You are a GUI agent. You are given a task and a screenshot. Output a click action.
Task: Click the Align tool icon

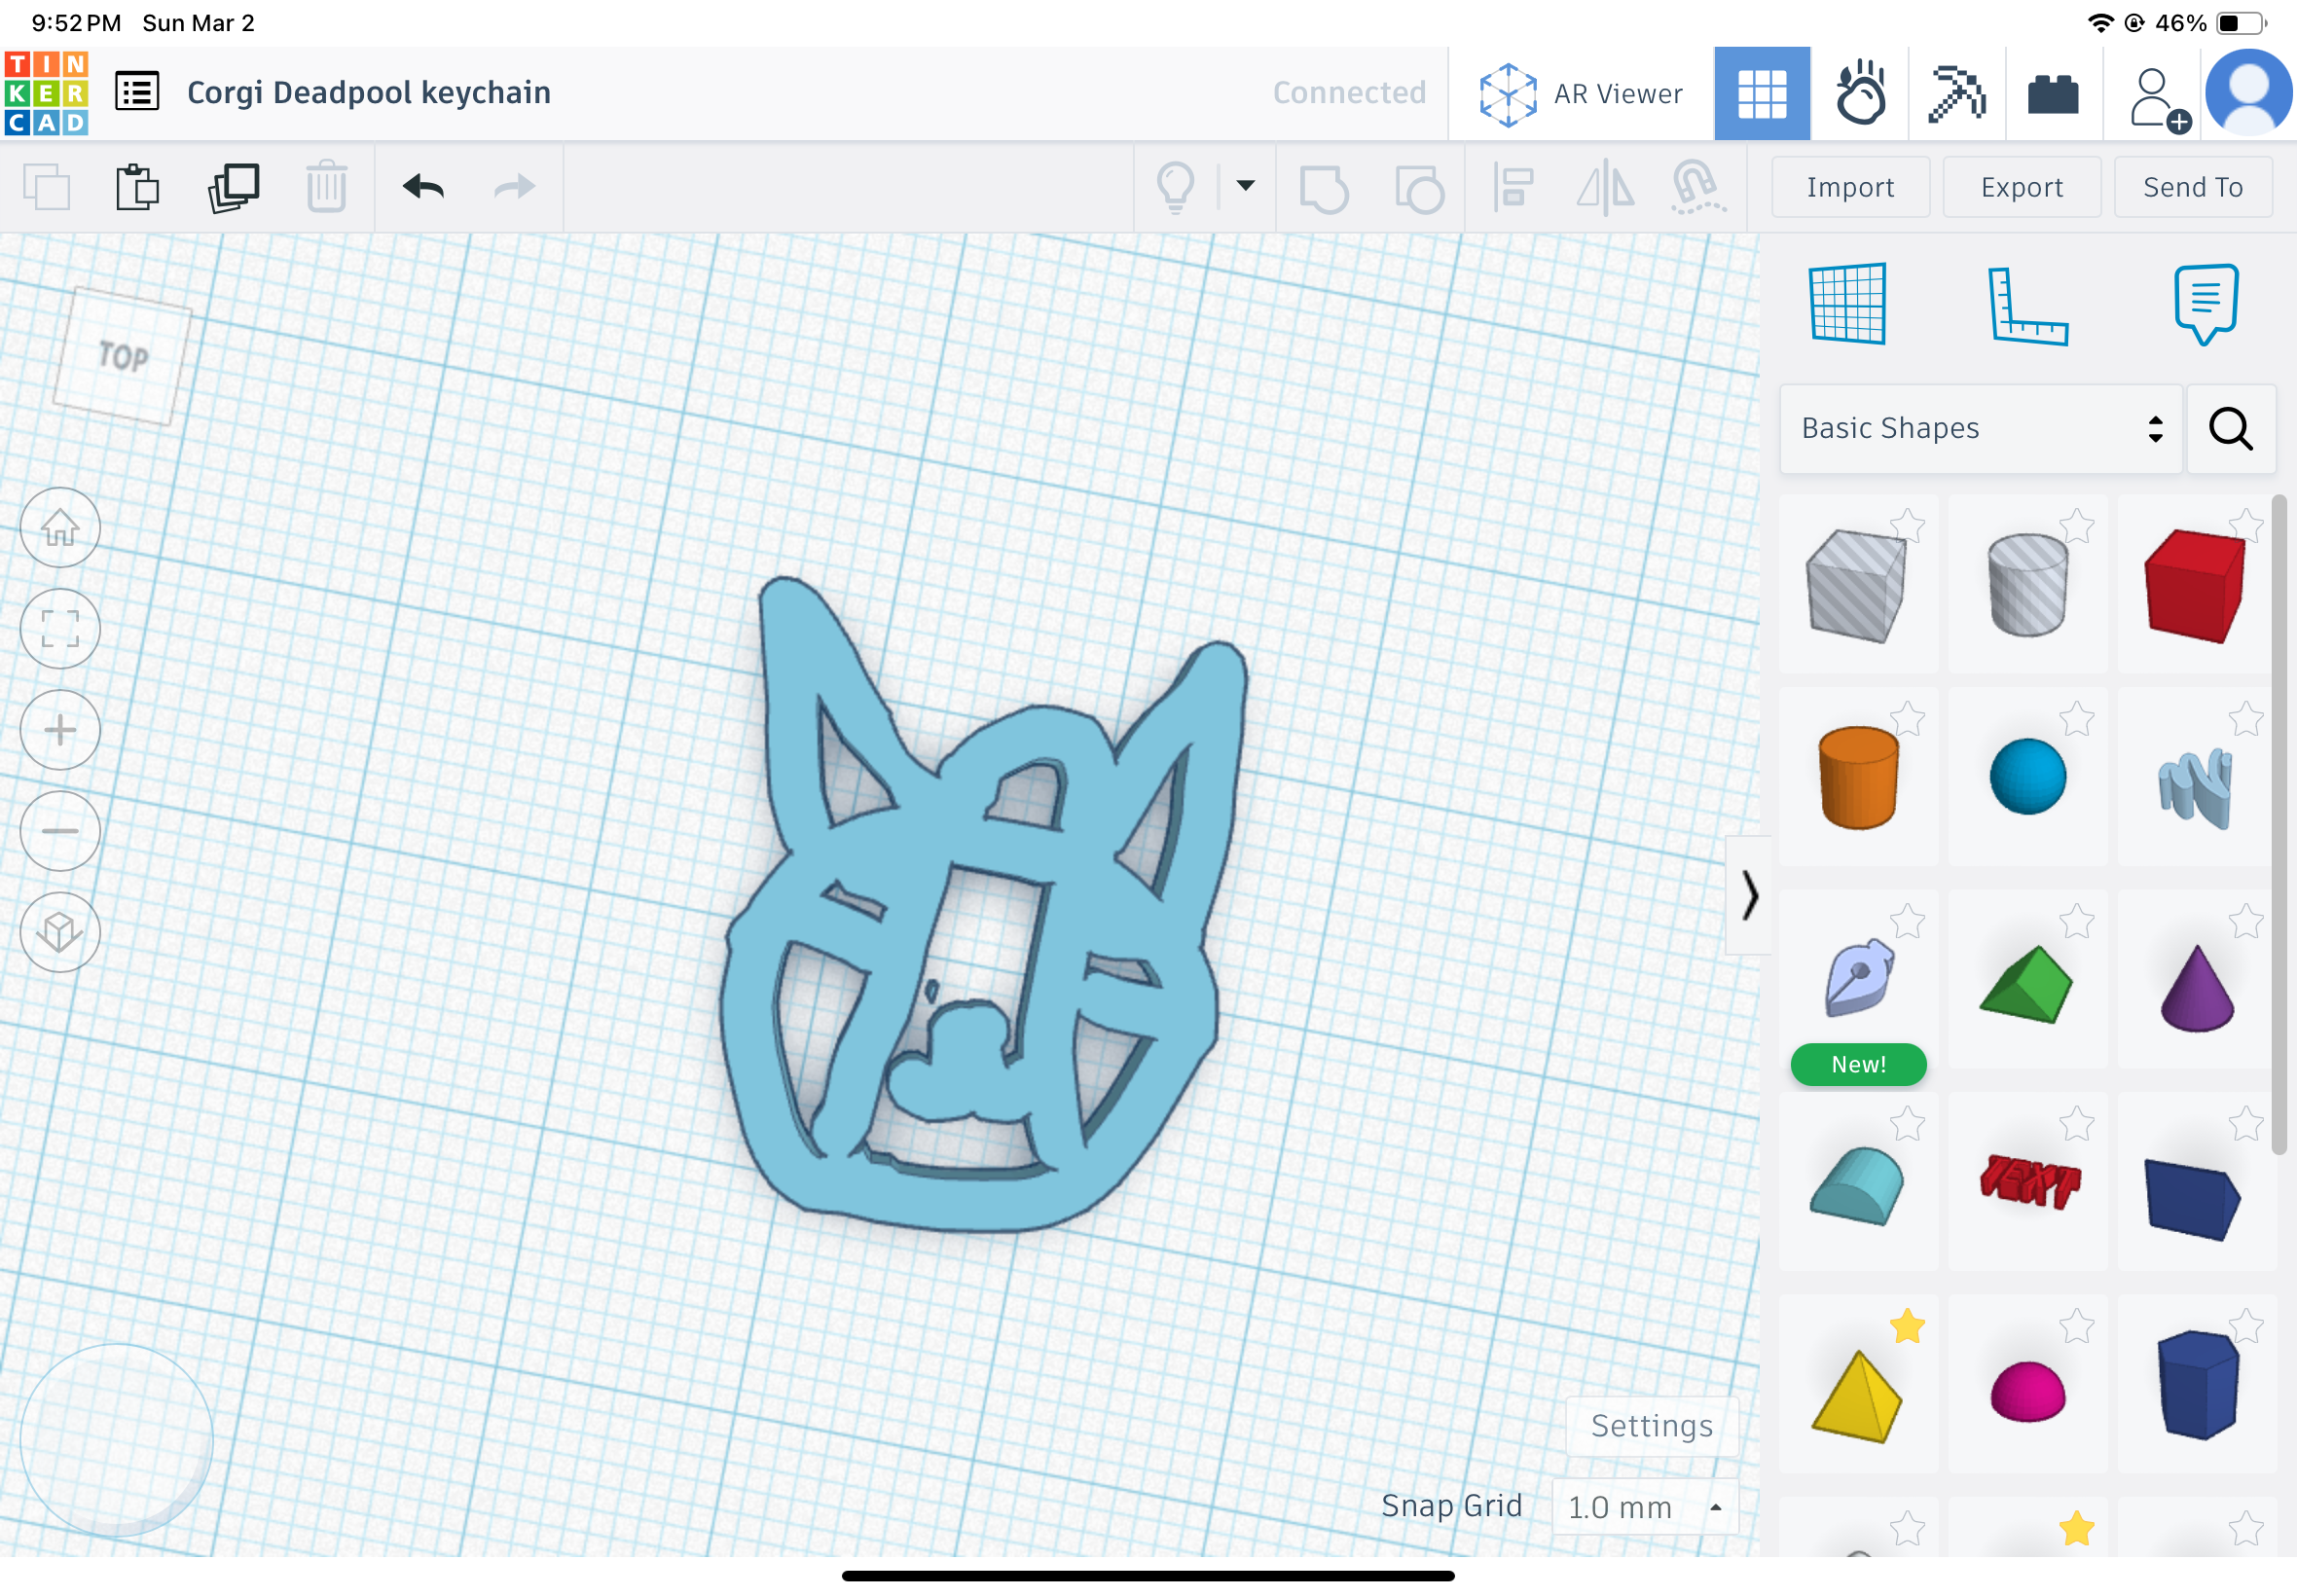pos(1513,187)
